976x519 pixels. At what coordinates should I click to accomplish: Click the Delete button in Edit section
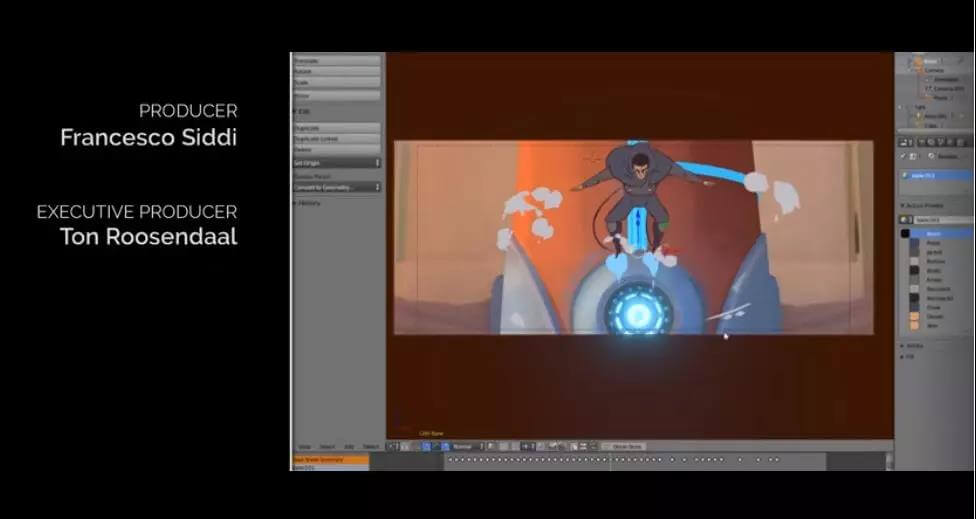[x=337, y=149]
